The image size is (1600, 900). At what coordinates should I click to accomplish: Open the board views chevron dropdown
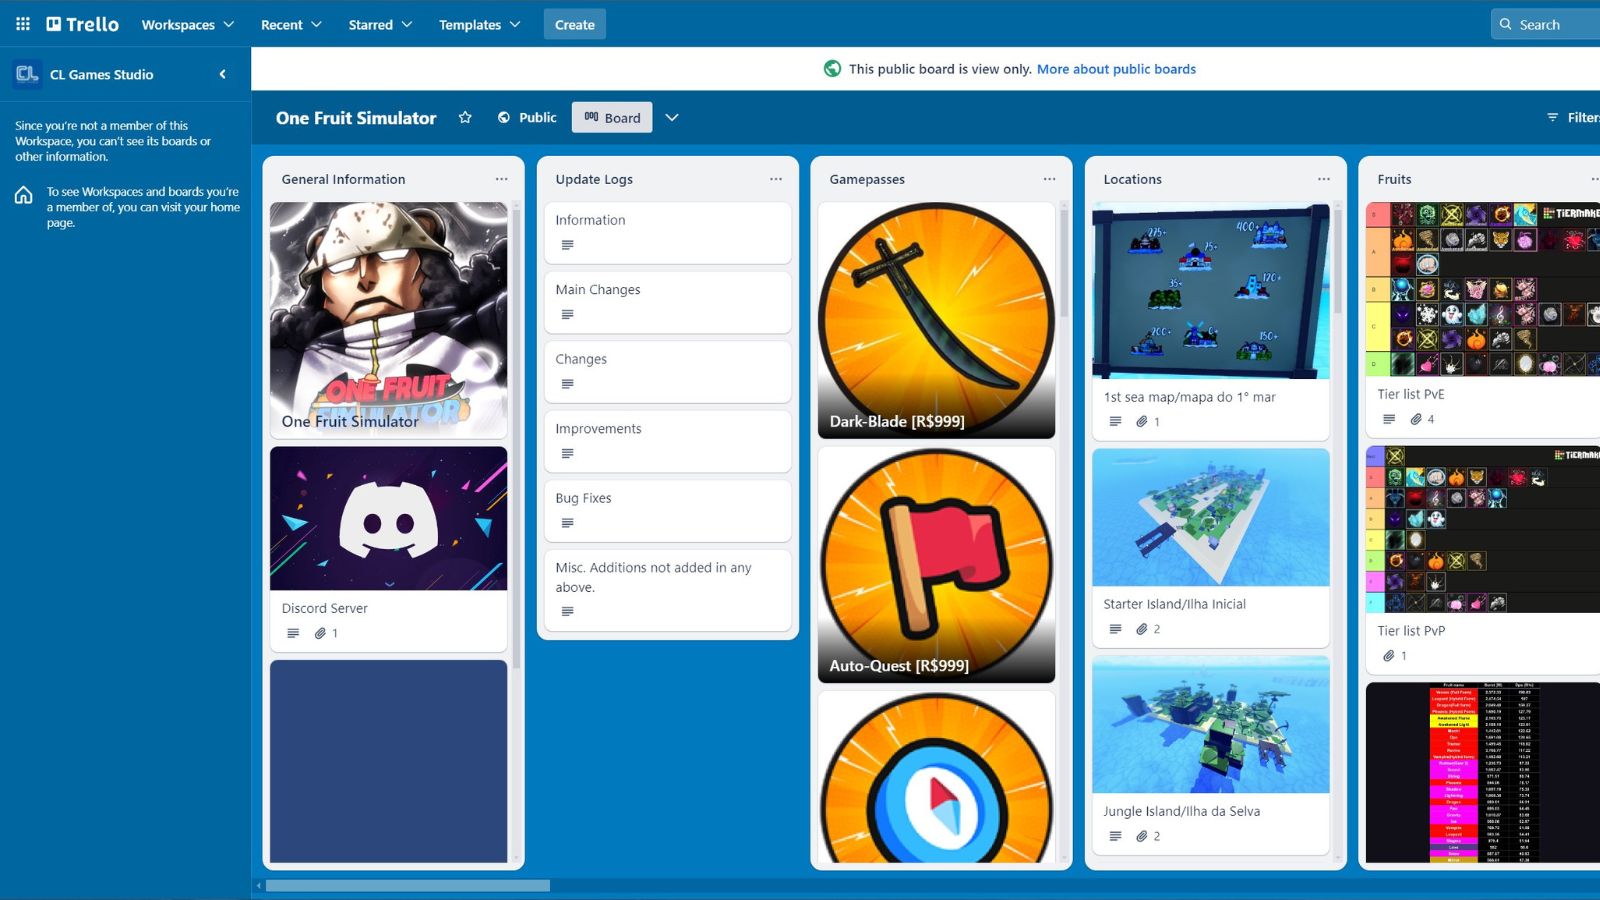click(672, 118)
